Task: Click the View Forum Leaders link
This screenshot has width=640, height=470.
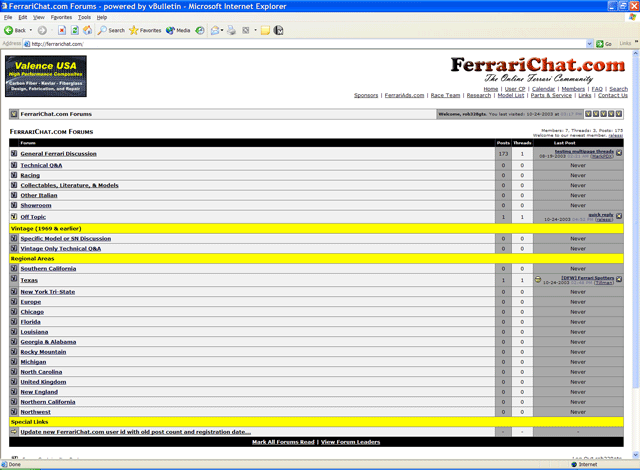Action: [x=350, y=442]
